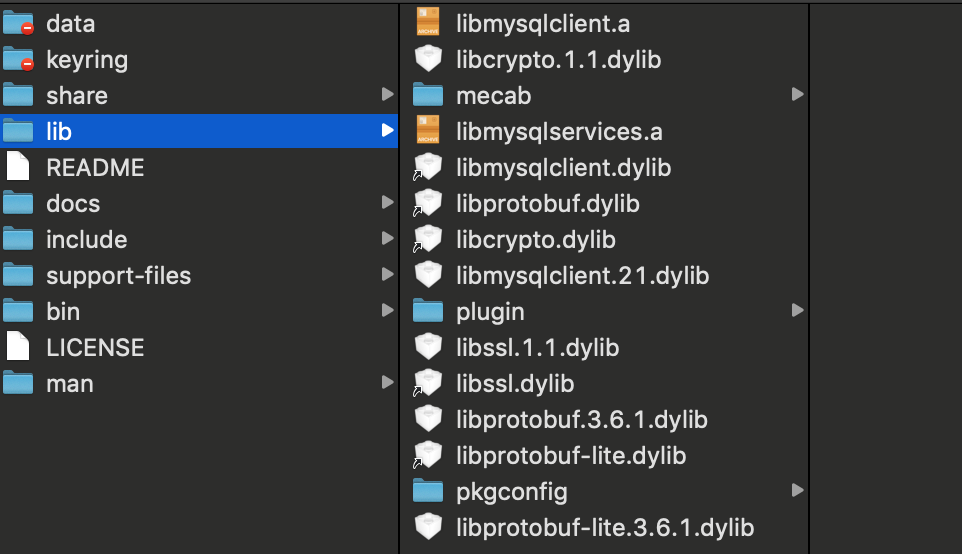
Task: Expand the pkgconfig folder arrow
Action: (x=797, y=490)
